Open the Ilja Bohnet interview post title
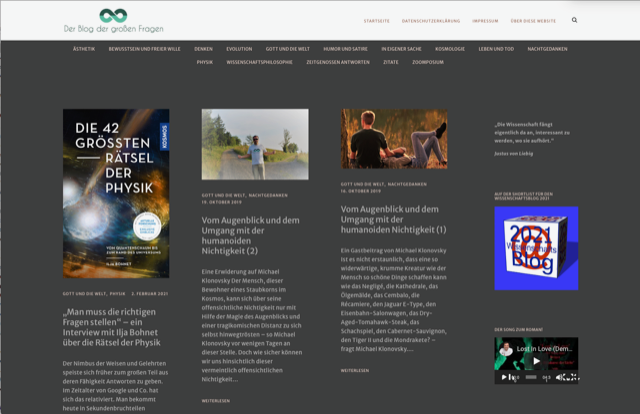The image size is (640, 414). pos(111,327)
